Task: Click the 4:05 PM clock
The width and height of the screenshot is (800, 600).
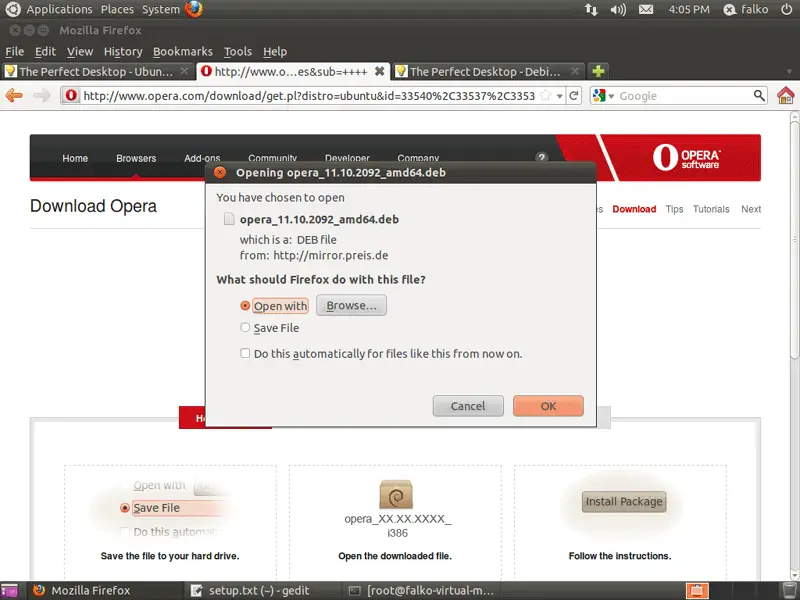Action: (689, 10)
